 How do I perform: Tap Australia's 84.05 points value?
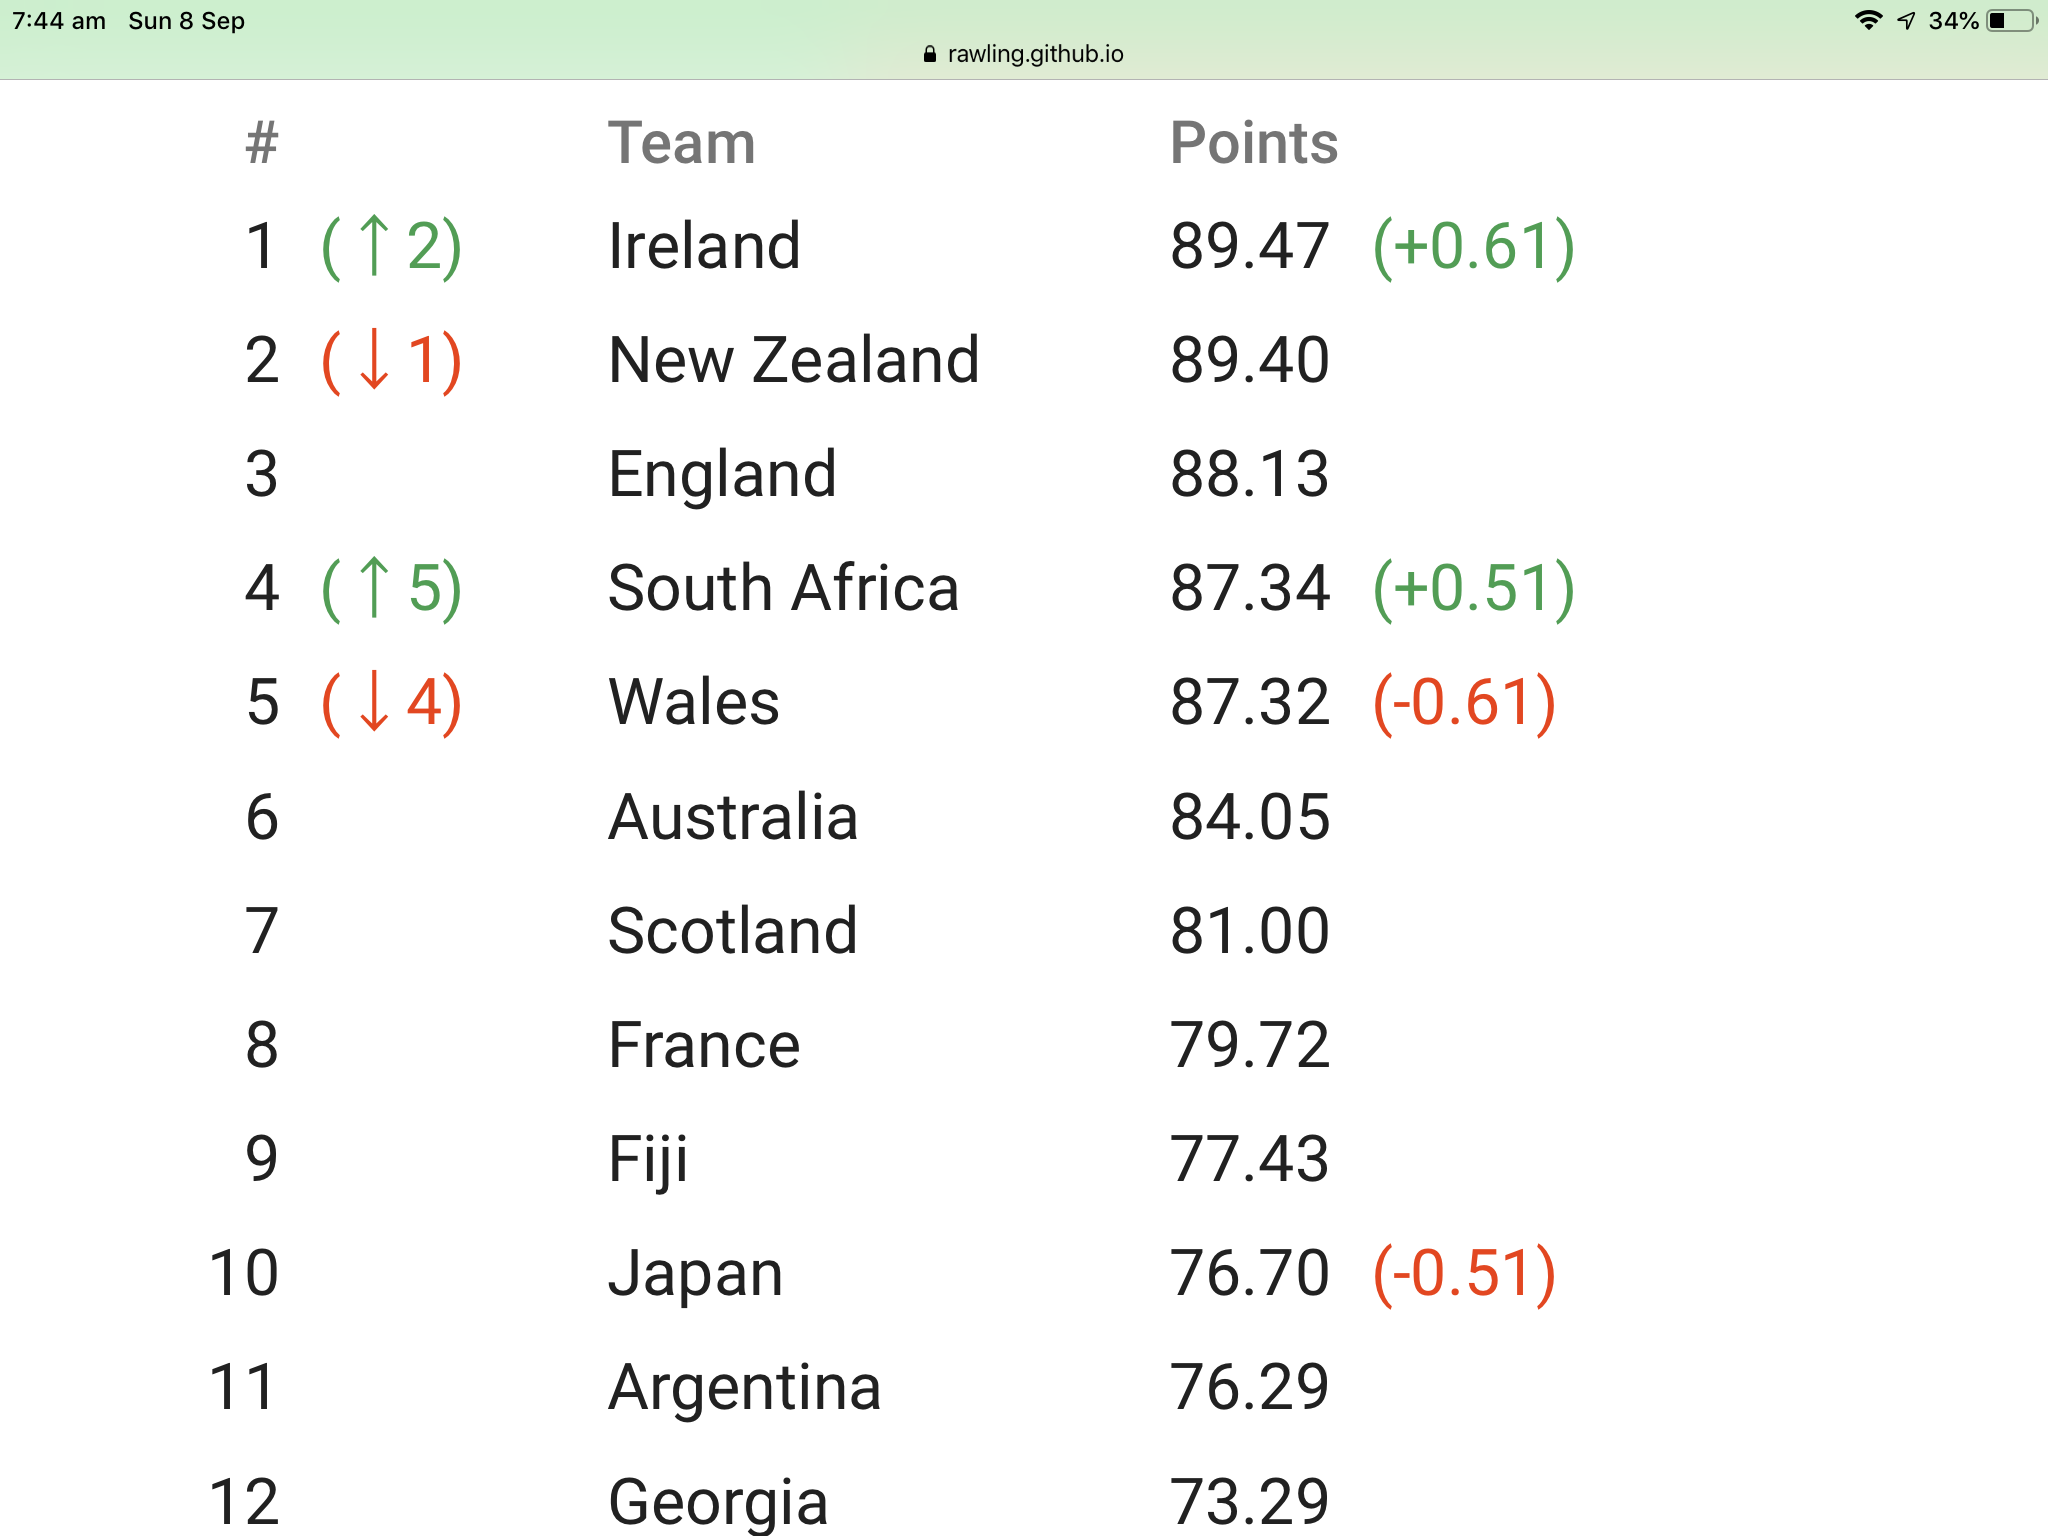coord(1250,817)
